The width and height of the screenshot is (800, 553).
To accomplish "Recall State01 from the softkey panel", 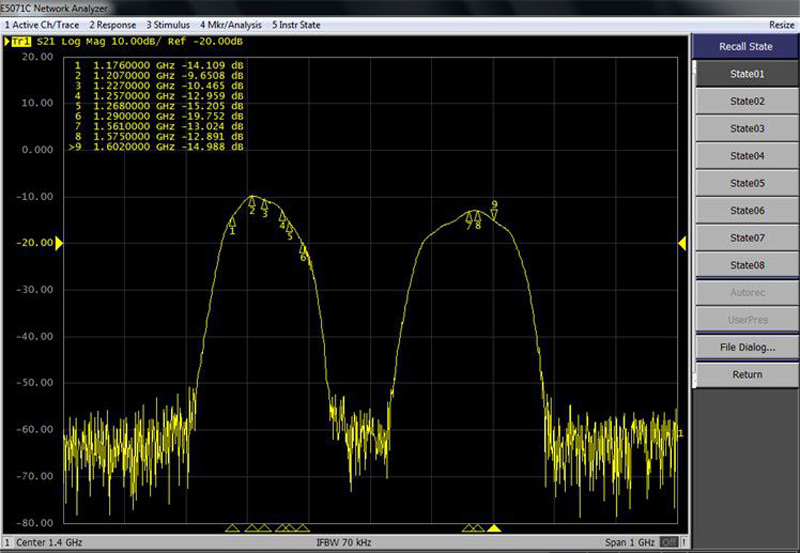I will (747, 74).
